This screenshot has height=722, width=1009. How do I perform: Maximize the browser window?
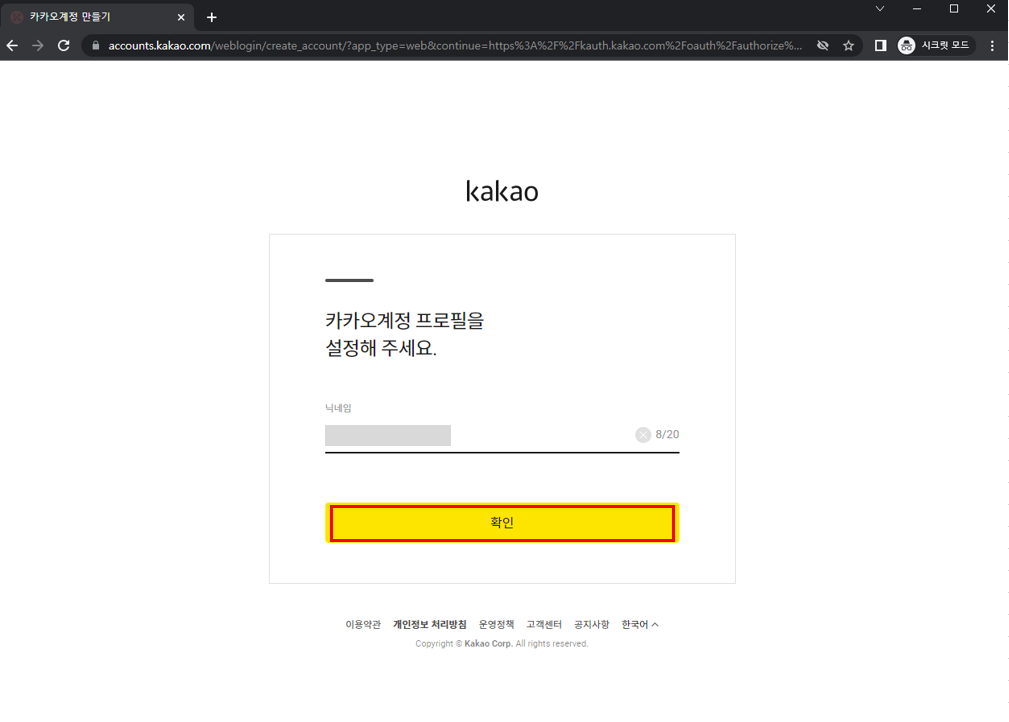tap(954, 9)
